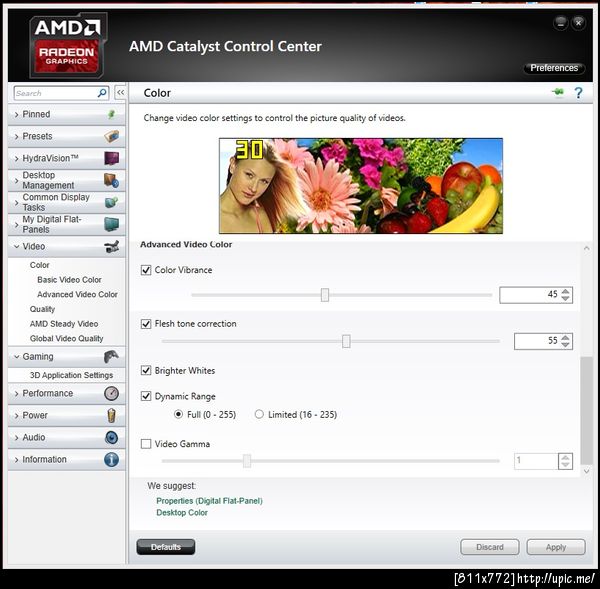600x589 pixels.
Task: Click the Power battery icon
Action: pos(111,415)
